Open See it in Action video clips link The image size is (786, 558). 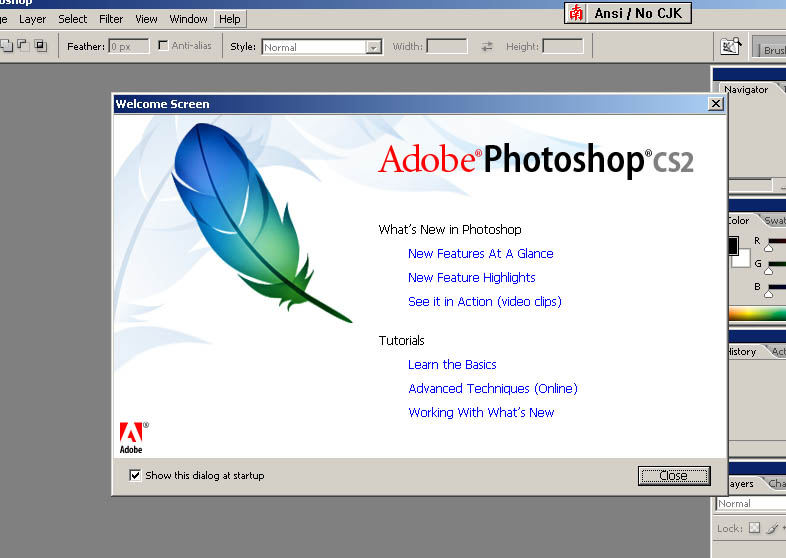click(485, 301)
